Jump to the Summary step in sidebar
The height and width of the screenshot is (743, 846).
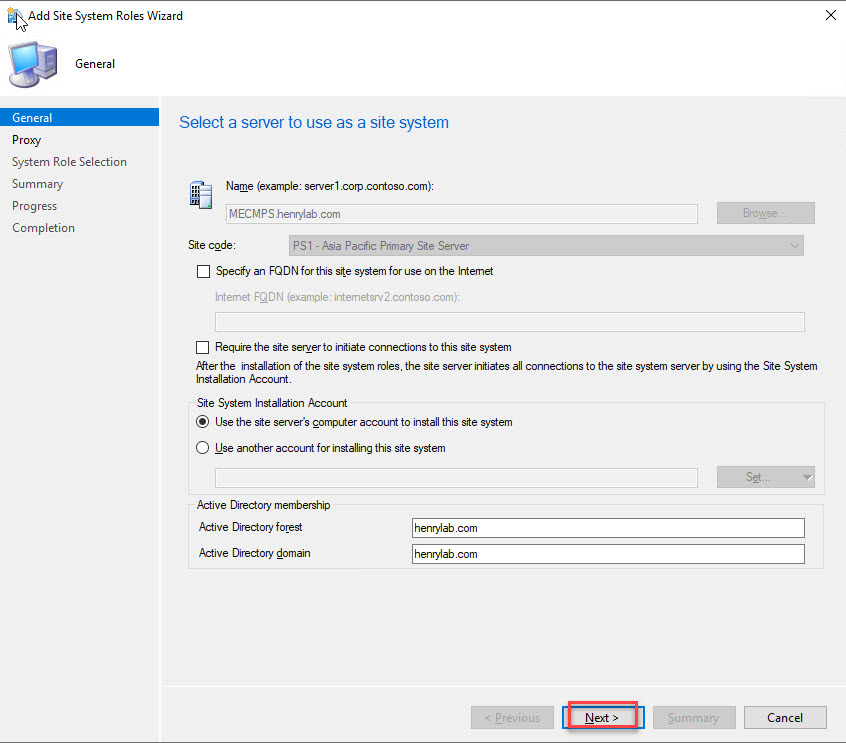[x=37, y=184]
